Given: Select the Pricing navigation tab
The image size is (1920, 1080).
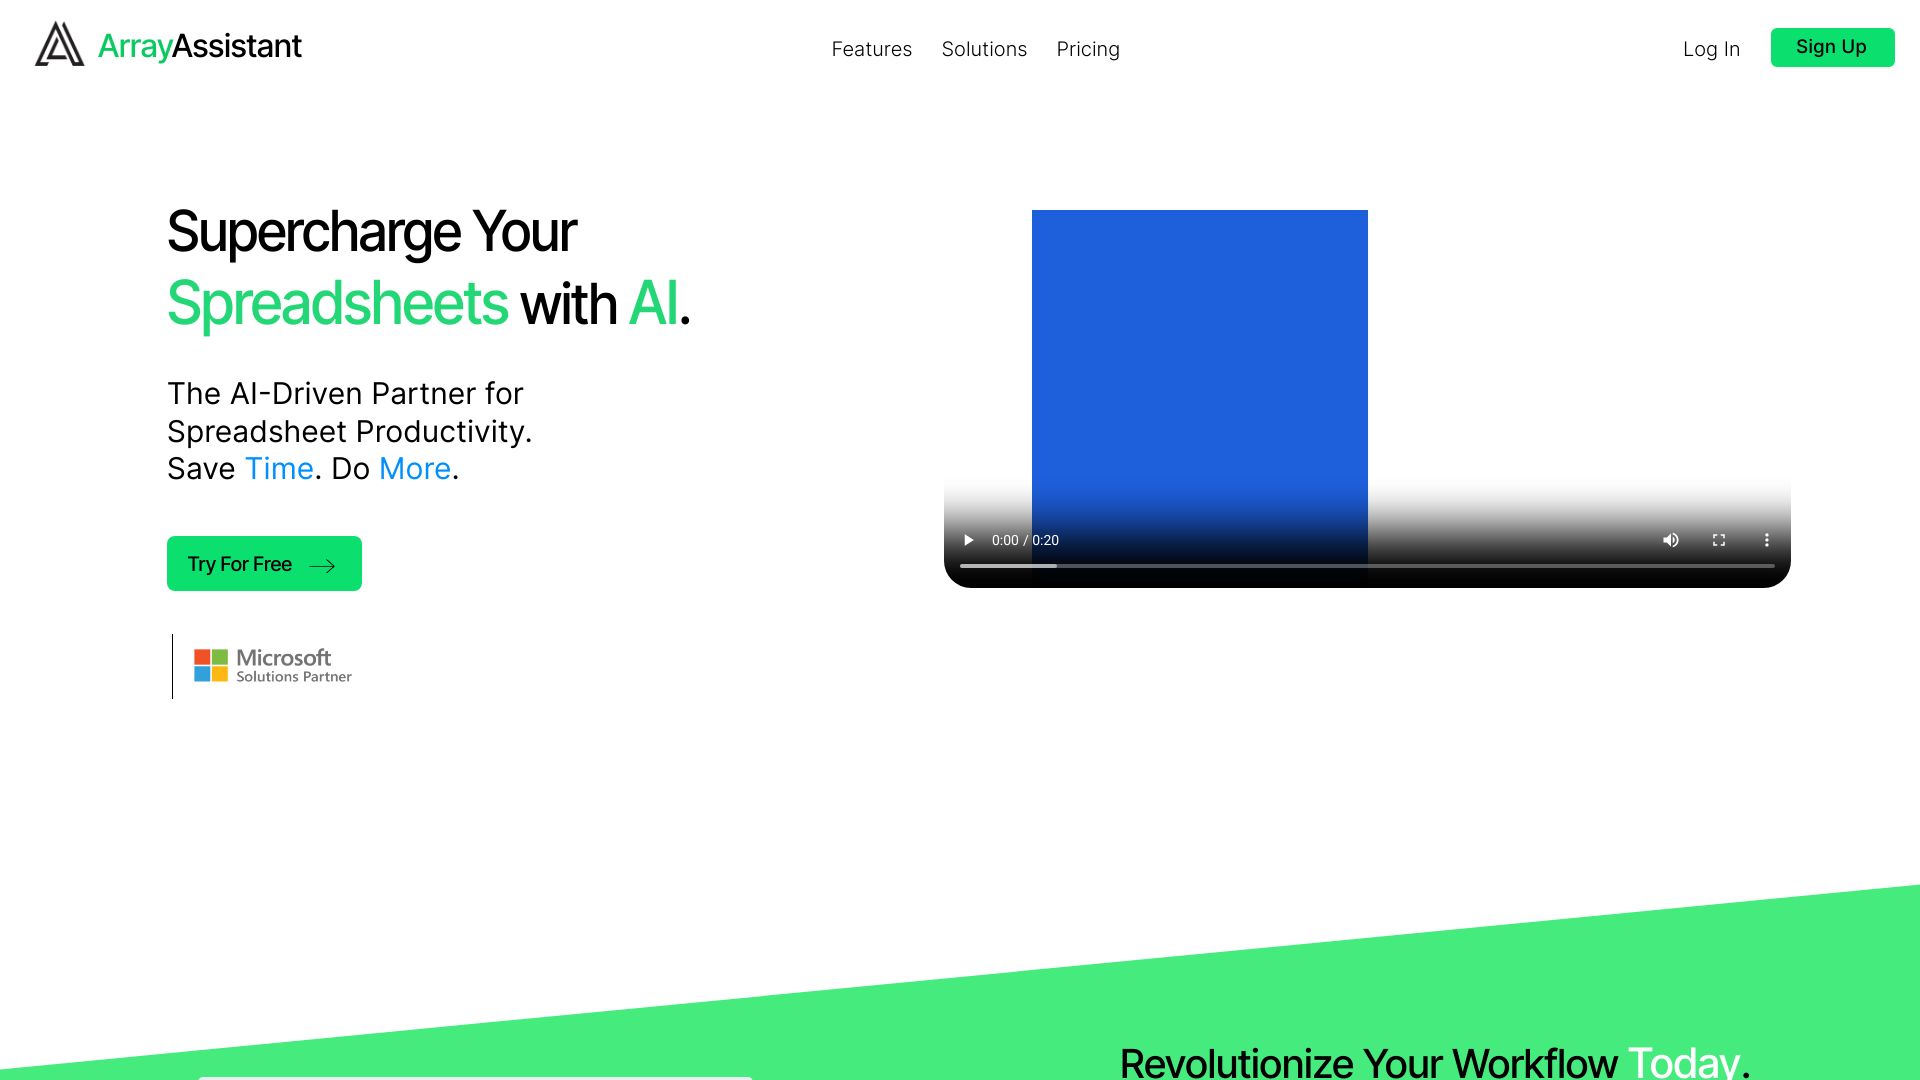Looking at the screenshot, I should click(x=1087, y=49).
